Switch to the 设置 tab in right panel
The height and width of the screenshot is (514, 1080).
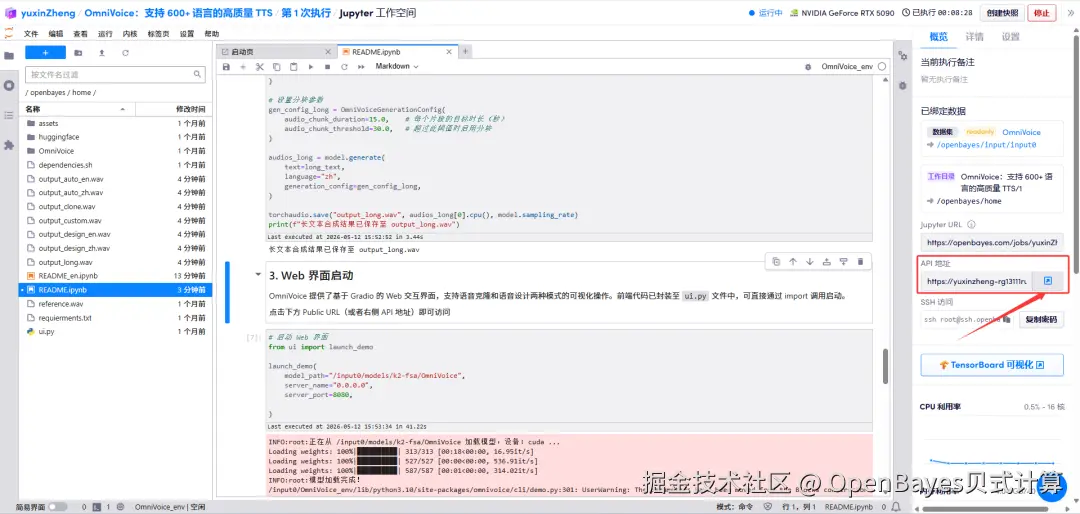click(x=1010, y=37)
